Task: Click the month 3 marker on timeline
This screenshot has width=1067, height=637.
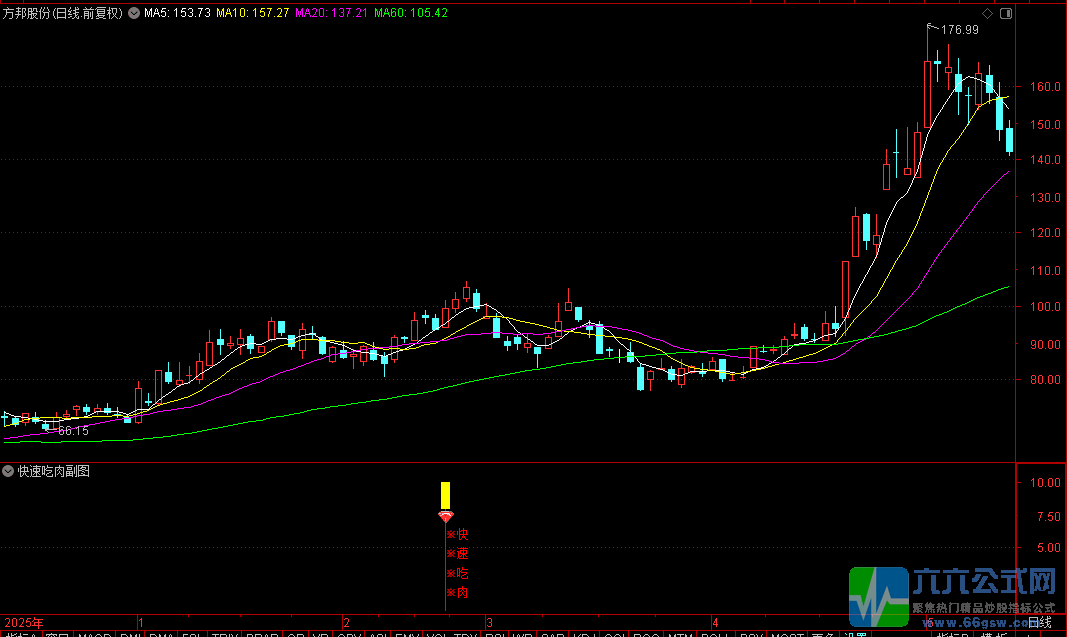Action: [x=489, y=623]
